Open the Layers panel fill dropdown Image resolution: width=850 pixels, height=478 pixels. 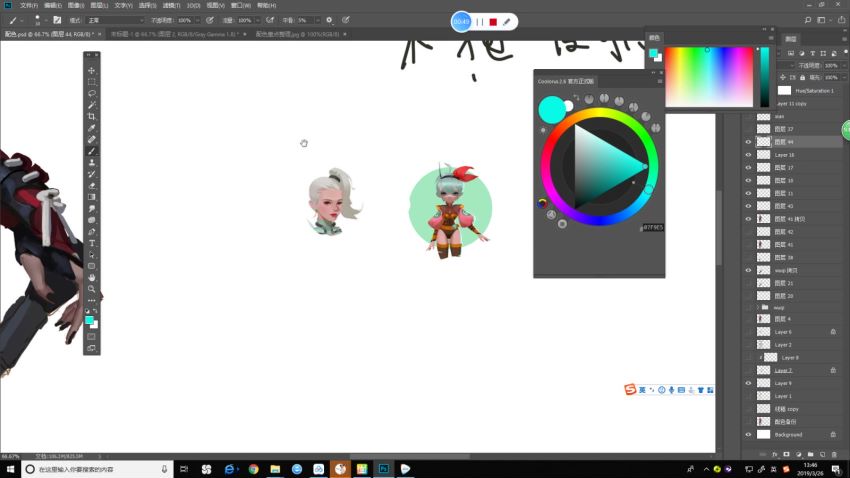click(x=843, y=77)
